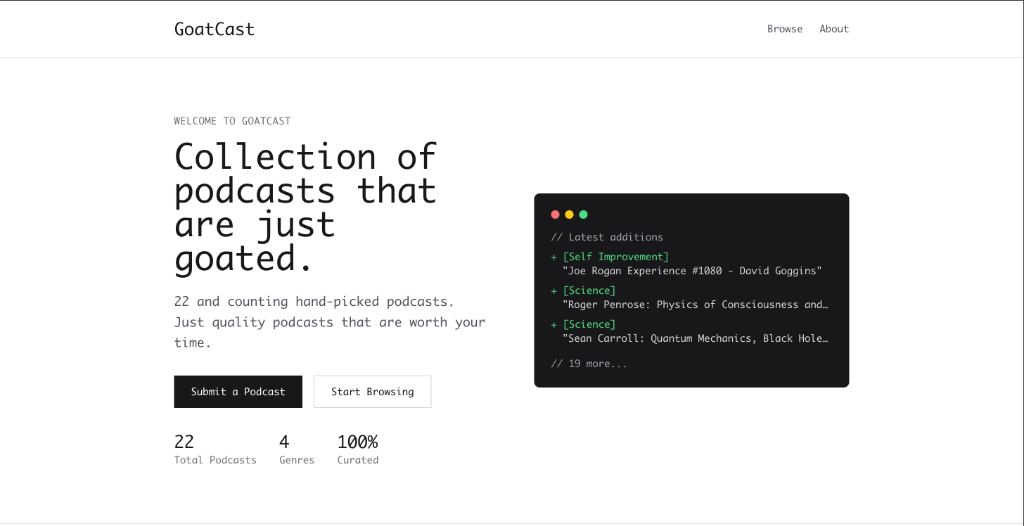1024x526 pixels.
Task: Click the 4 Genres stat
Action: (296, 449)
